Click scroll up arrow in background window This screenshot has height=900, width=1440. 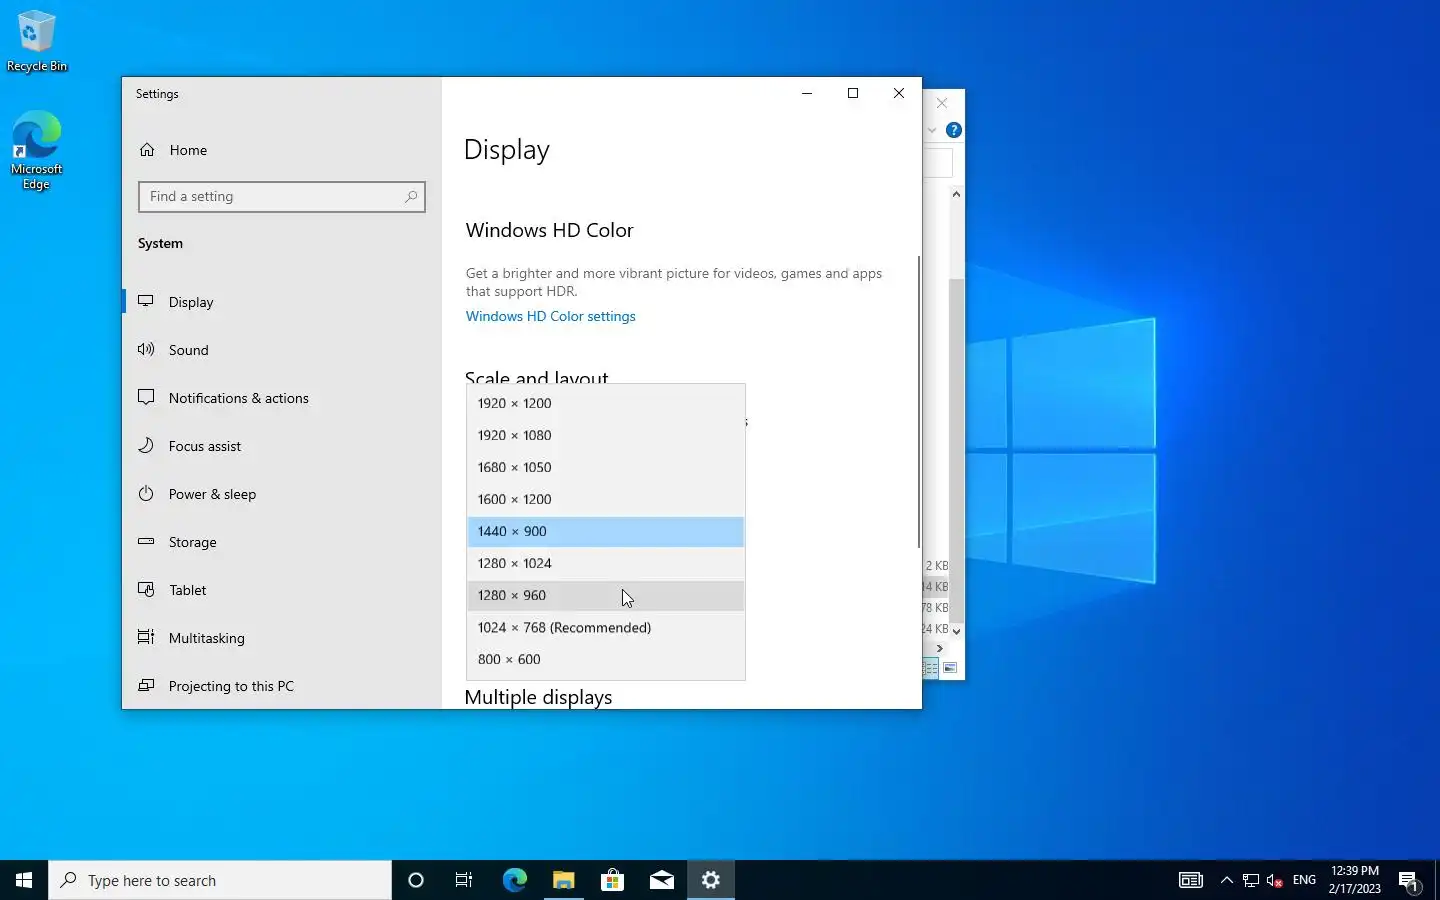[x=957, y=194]
